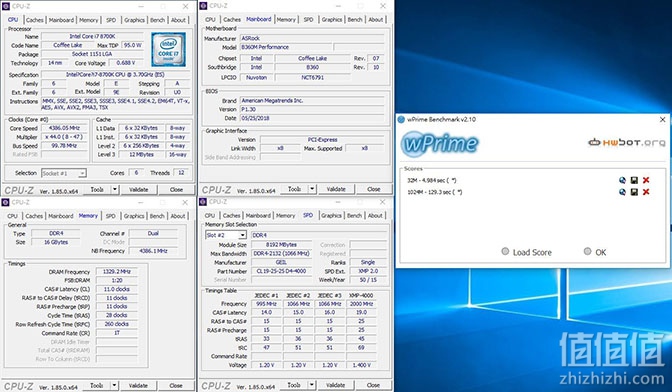Click the Multiplier value x 44.0 (8 - 47)
The image size is (672, 392).
click(64, 137)
